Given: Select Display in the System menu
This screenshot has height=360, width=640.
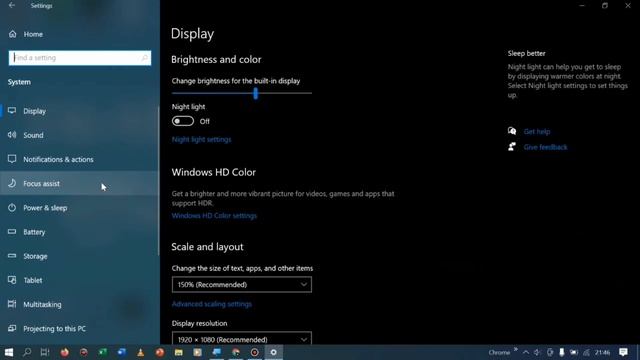Looking at the screenshot, I should point(80,111).
